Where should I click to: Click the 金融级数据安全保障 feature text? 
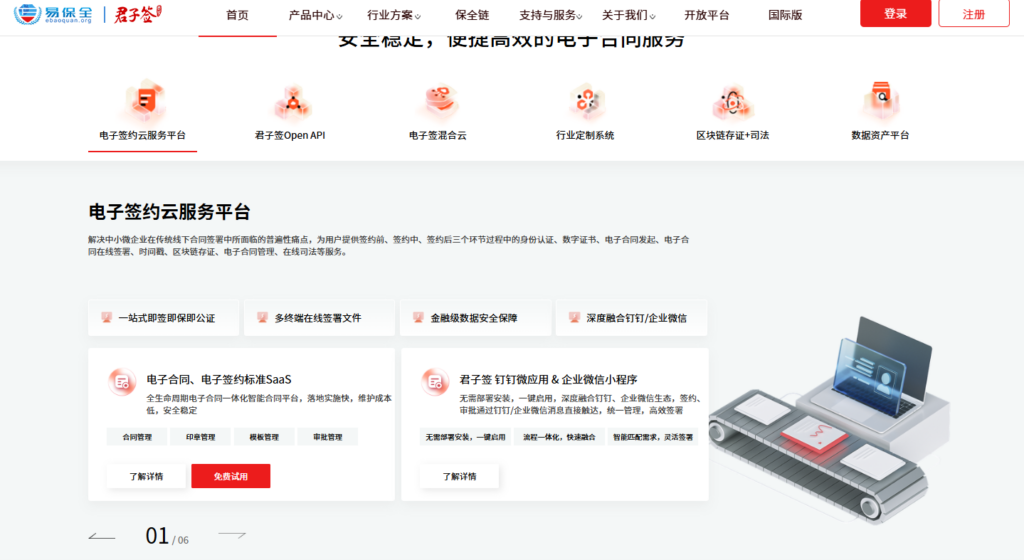click(x=474, y=318)
